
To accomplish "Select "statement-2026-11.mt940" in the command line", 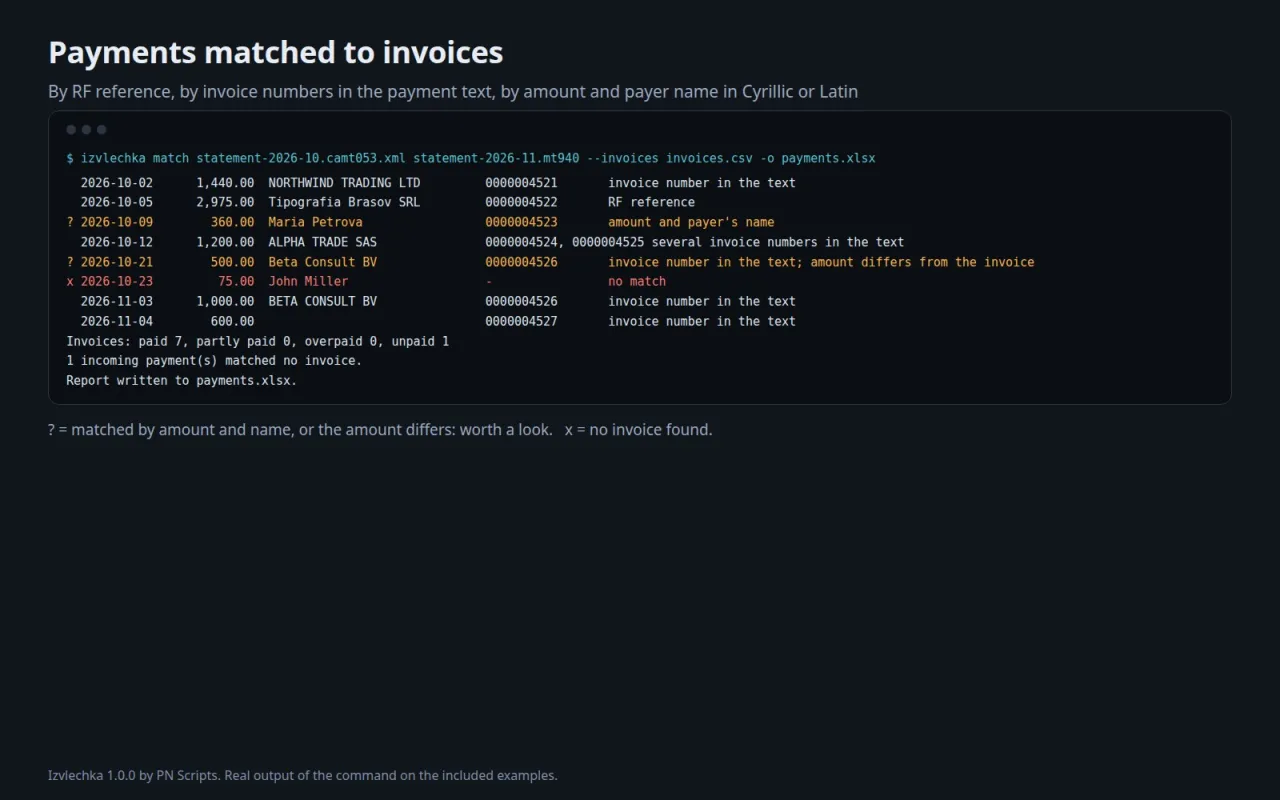I will tap(496, 158).
